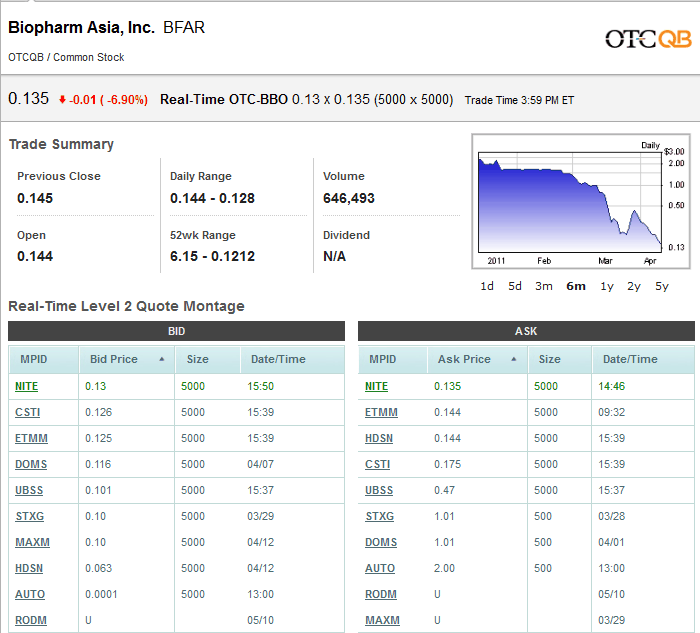Sort bids by Bid Price arrow
The image size is (700, 633).
pyautogui.click(x=162, y=359)
